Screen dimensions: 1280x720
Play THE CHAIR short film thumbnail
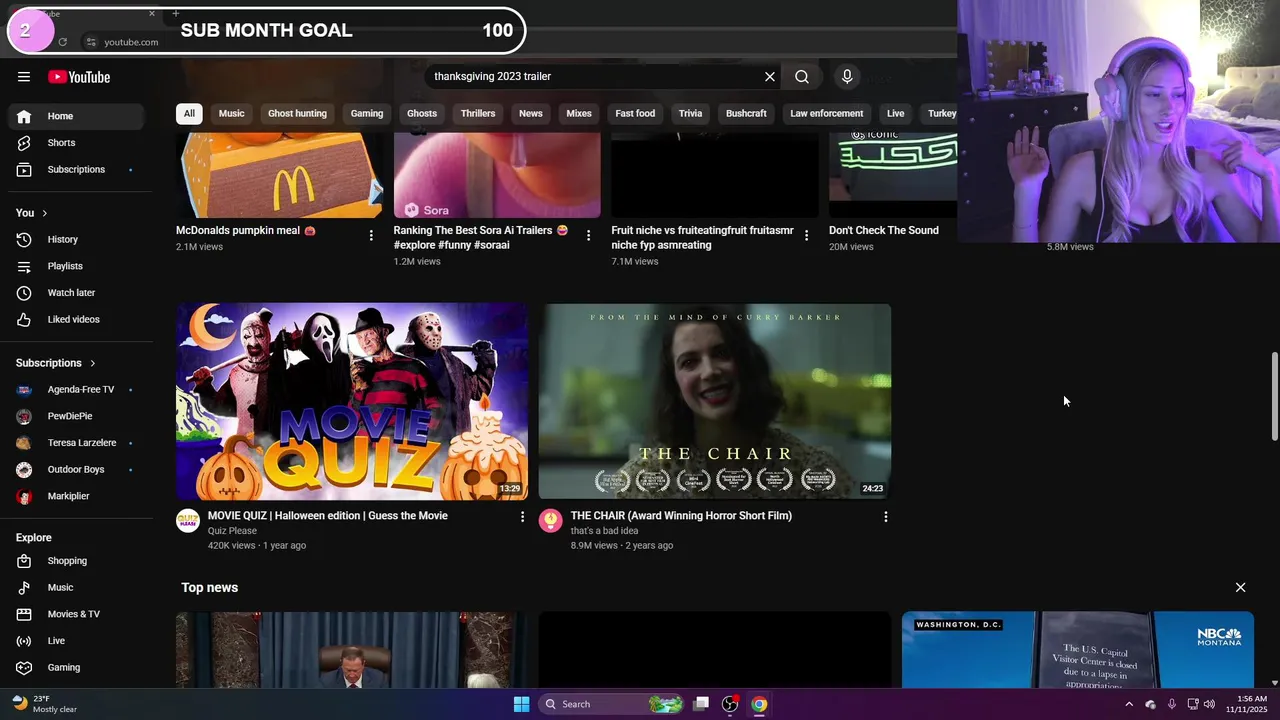(x=715, y=401)
